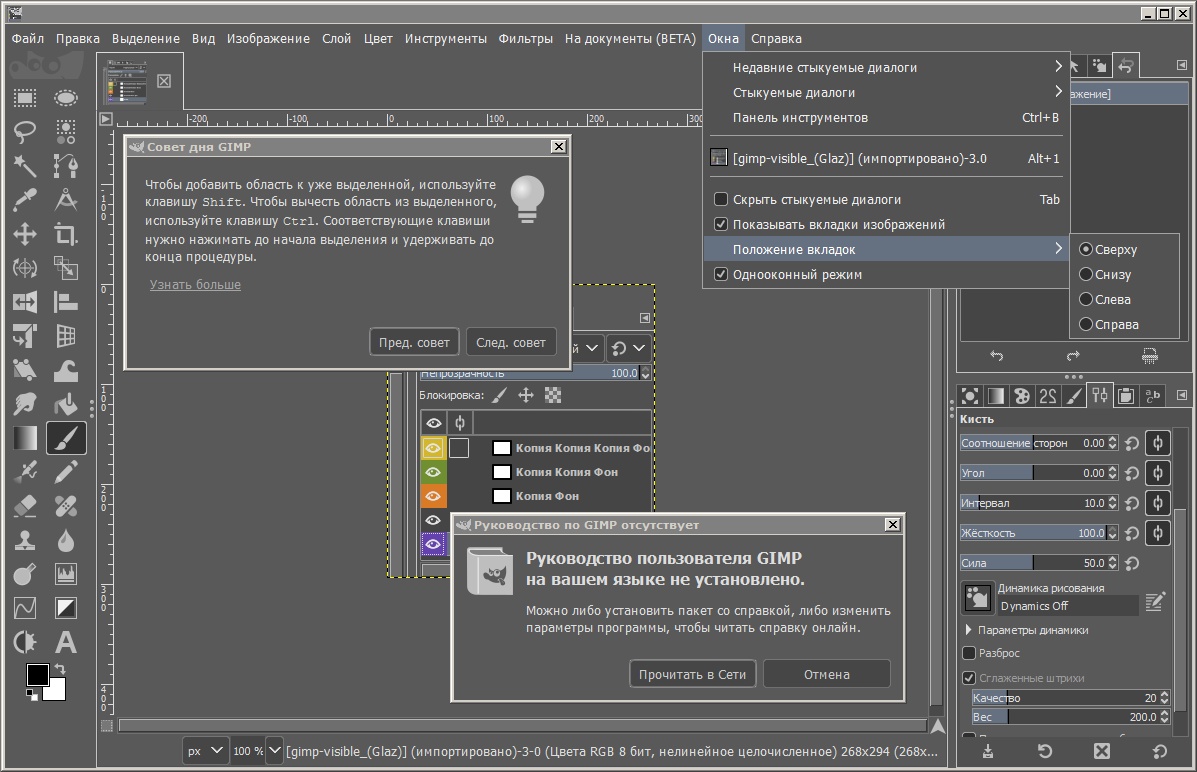Expand 'Положение вкладок' submenu entry
The height and width of the screenshot is (772, 1197).
(x=886, y=250)
